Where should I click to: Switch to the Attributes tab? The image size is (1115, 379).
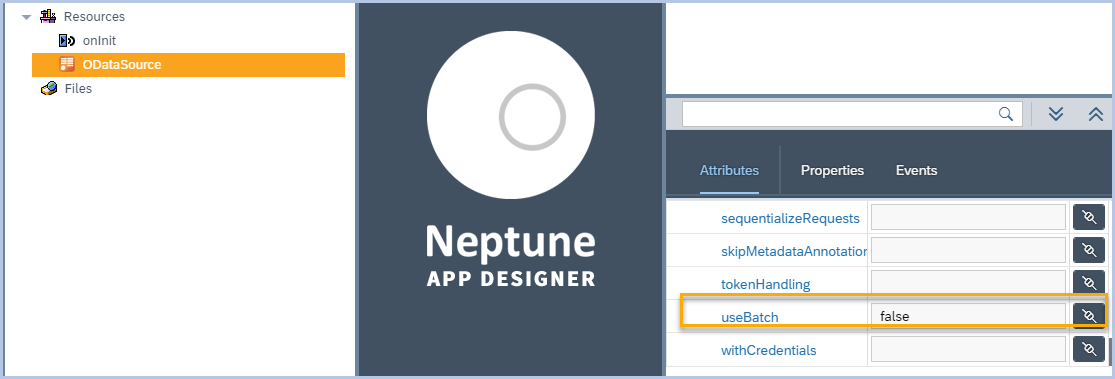tap(729, 171)
